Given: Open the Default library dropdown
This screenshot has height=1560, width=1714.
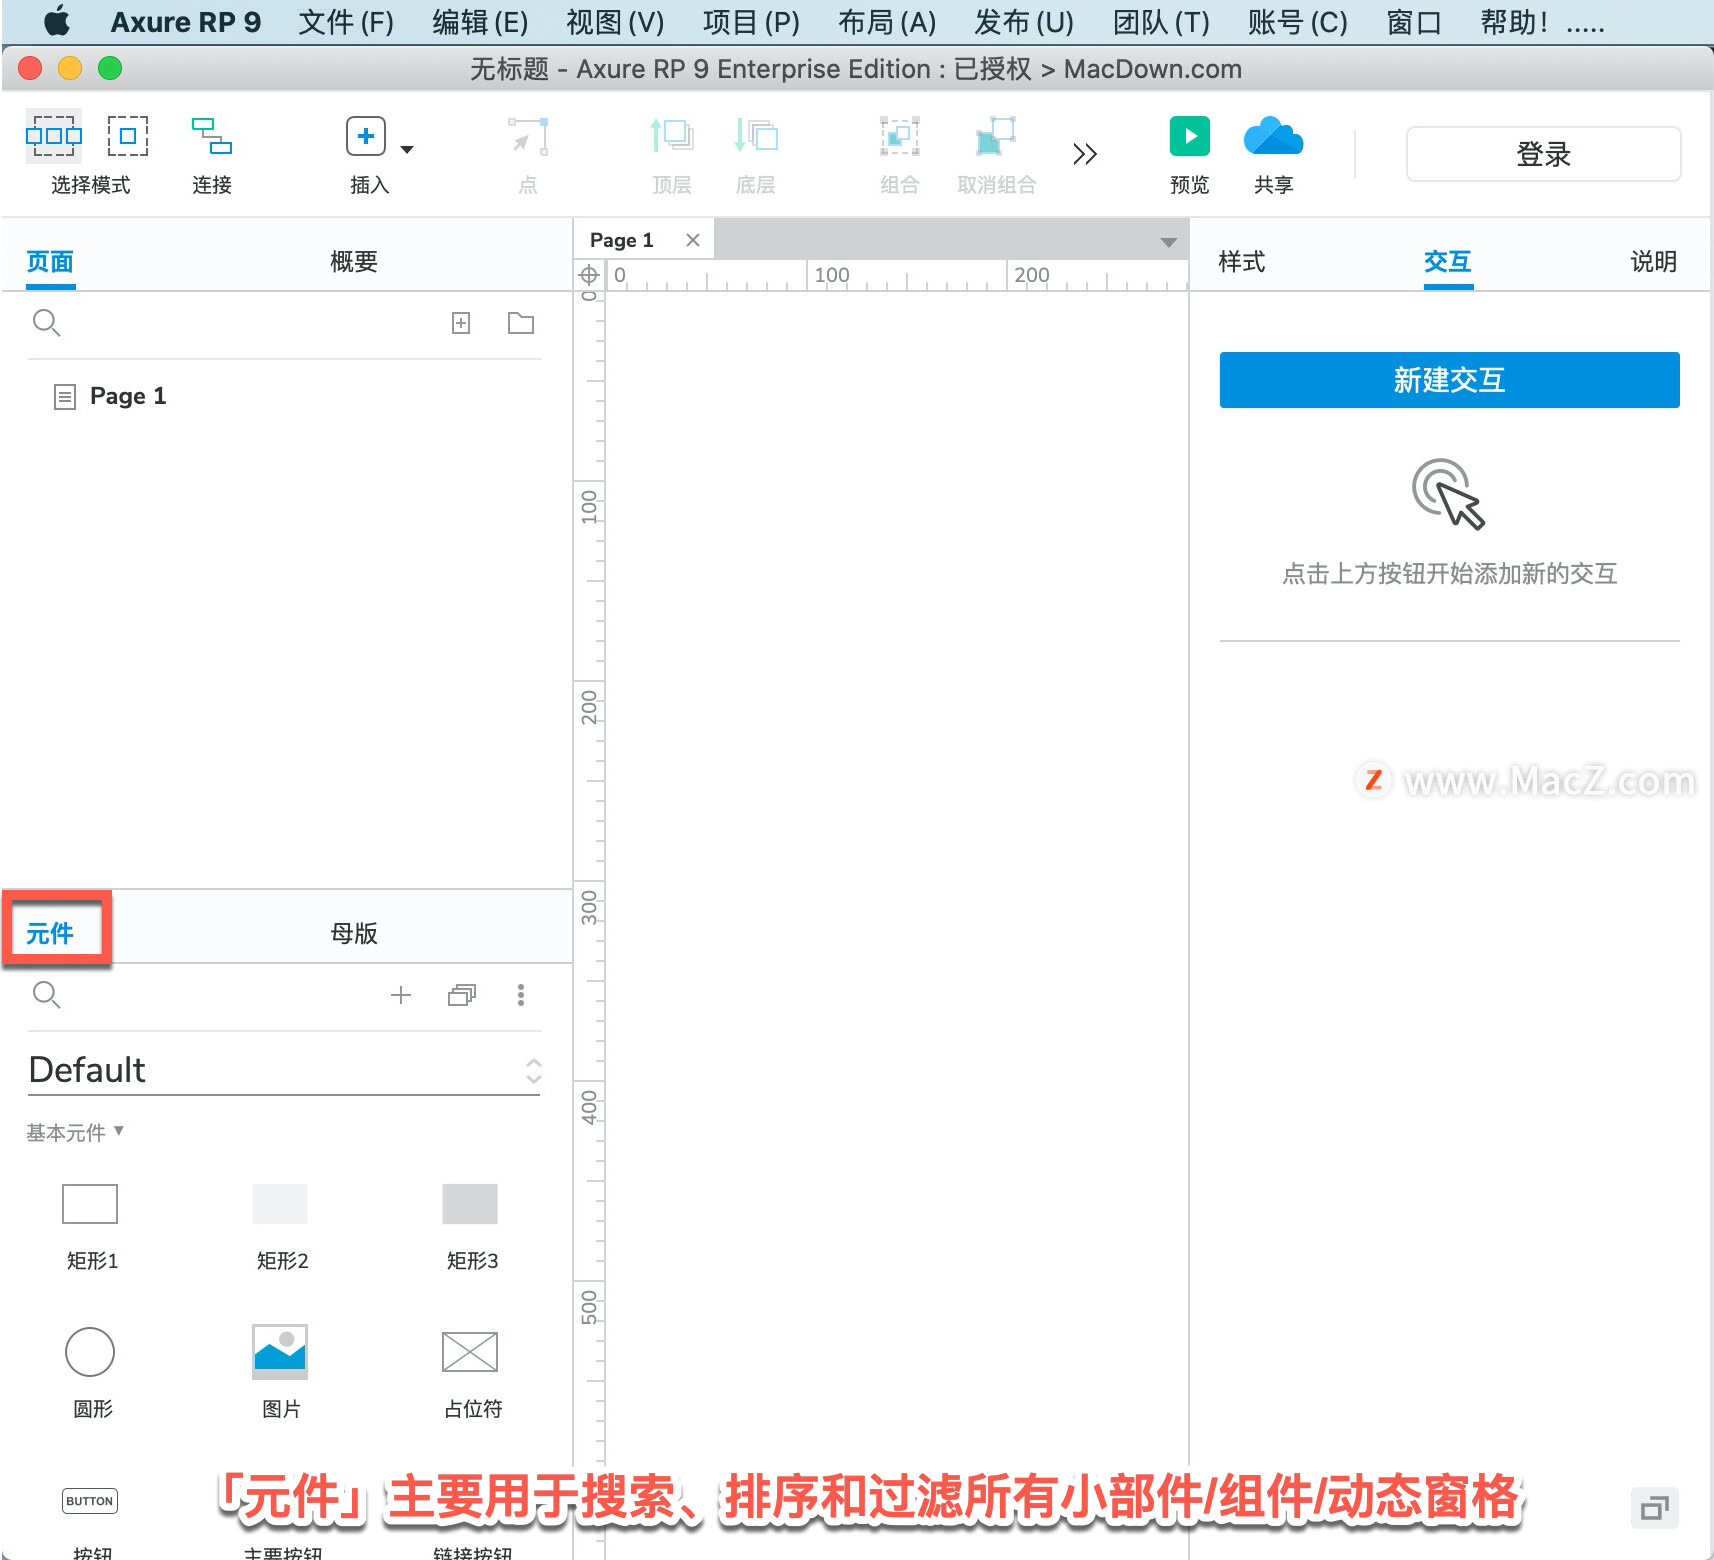Looking at the screenshot, I should [284, 1070].
